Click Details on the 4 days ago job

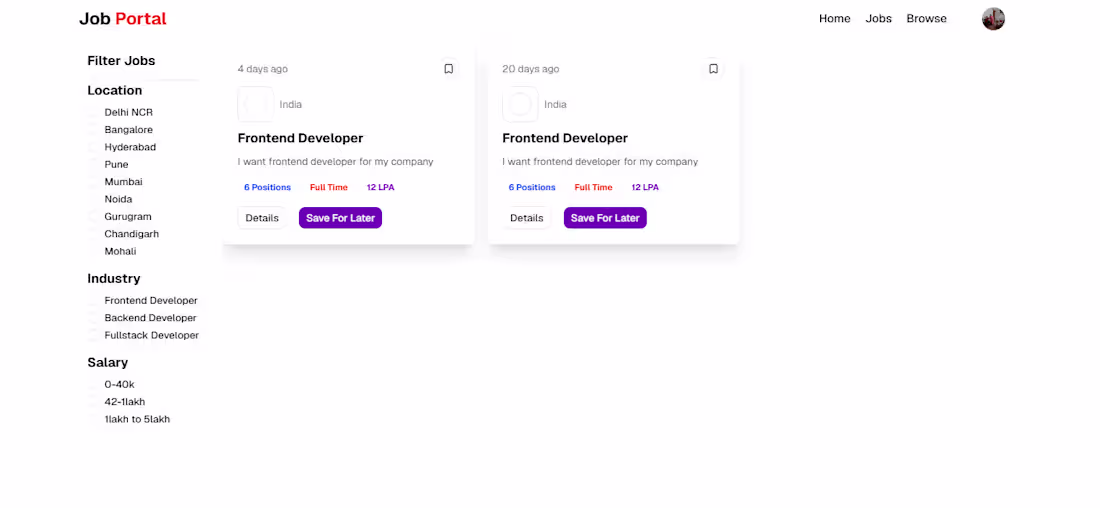click(262, 218)
